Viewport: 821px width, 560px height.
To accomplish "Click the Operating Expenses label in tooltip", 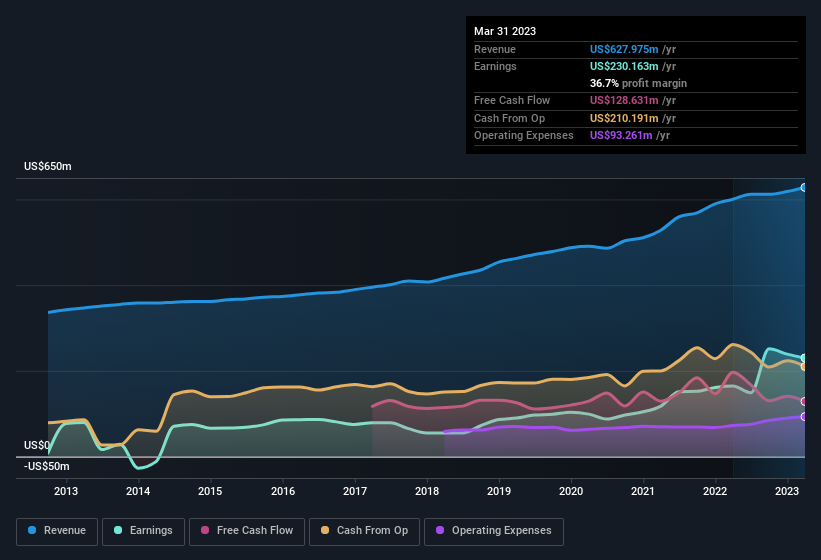I will (524, 136).
